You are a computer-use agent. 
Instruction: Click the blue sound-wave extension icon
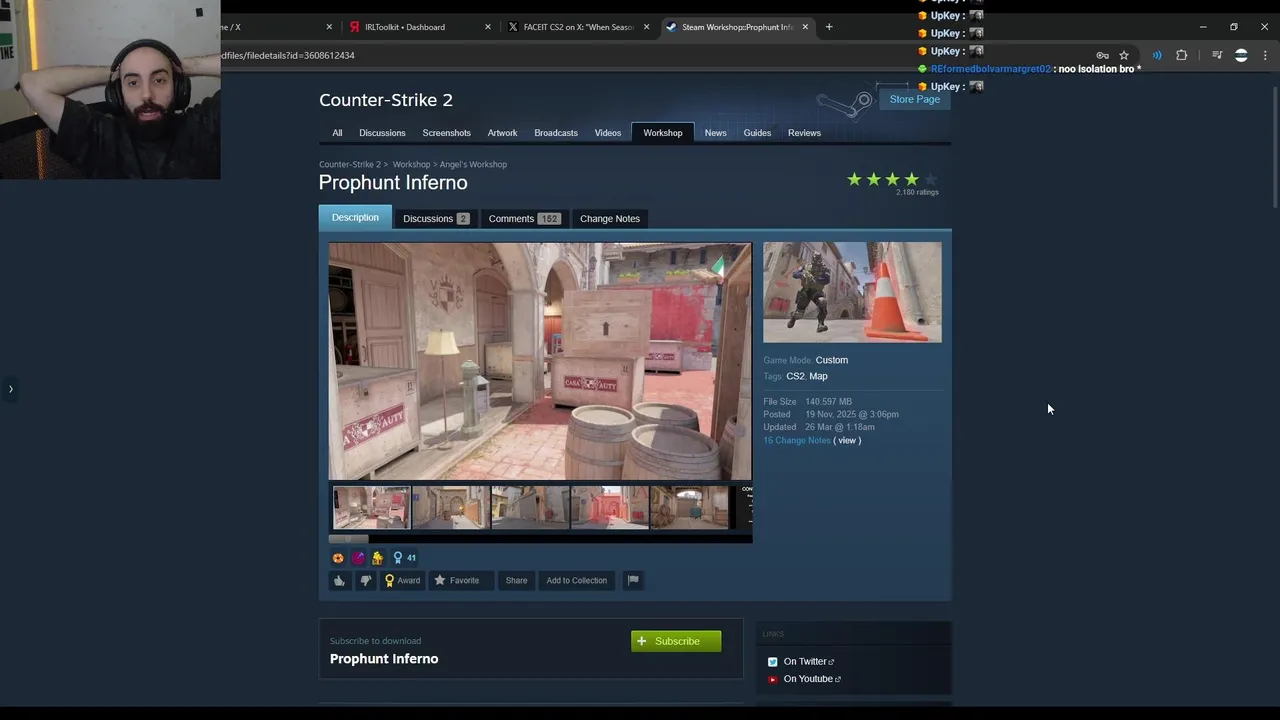[1157, 55]
